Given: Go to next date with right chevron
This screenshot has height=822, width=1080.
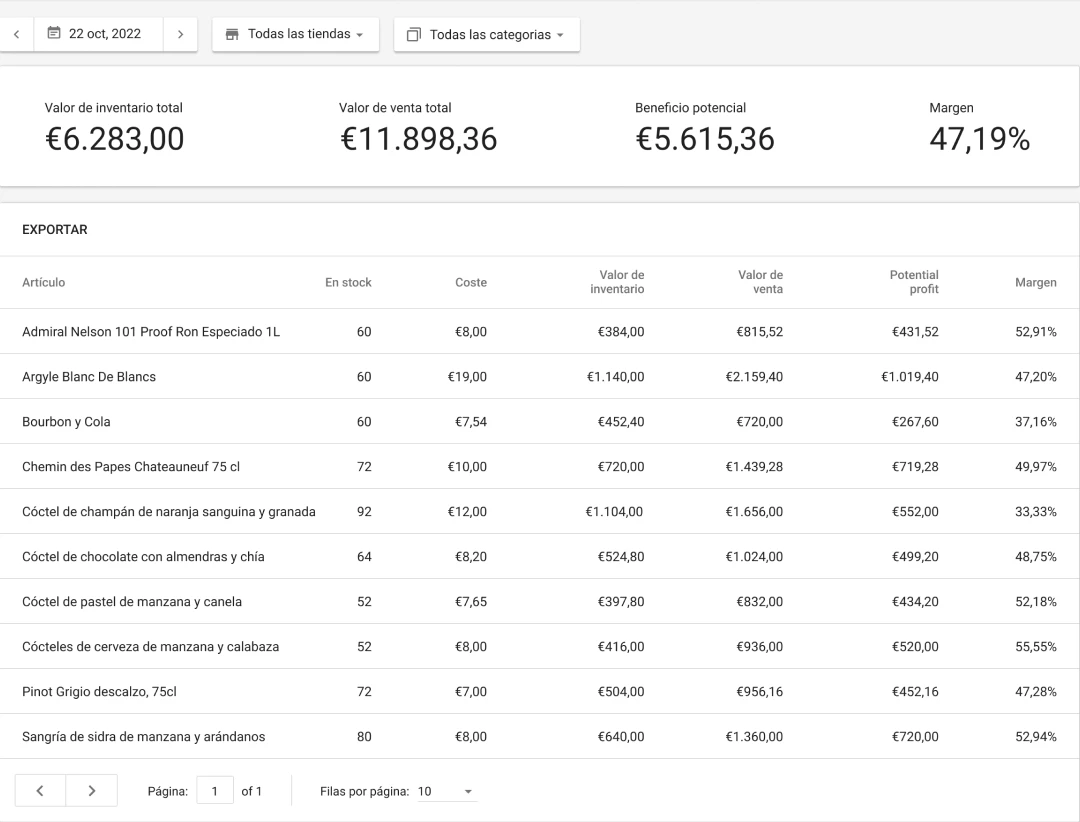Looking at the screenshot, I should pos(180,34).
